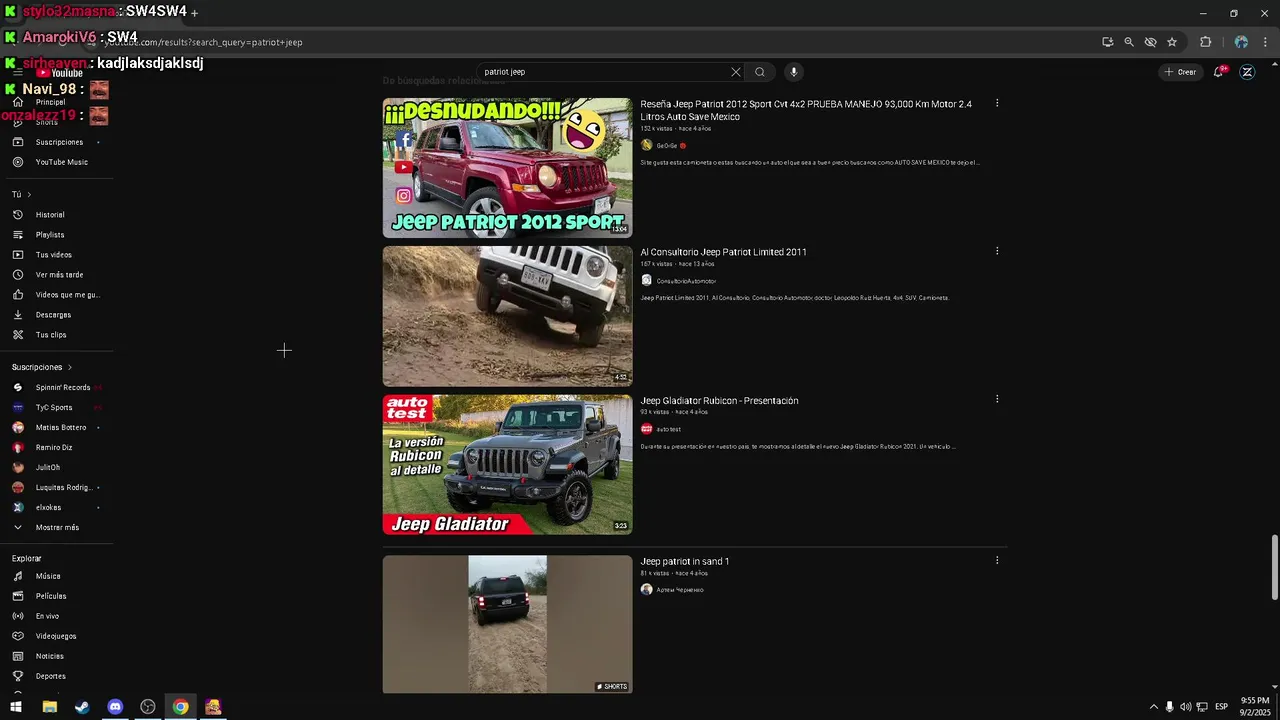Expand Mostrar más subscriptions
Viewport: 1280px width, 720px height.
point(57,528)
